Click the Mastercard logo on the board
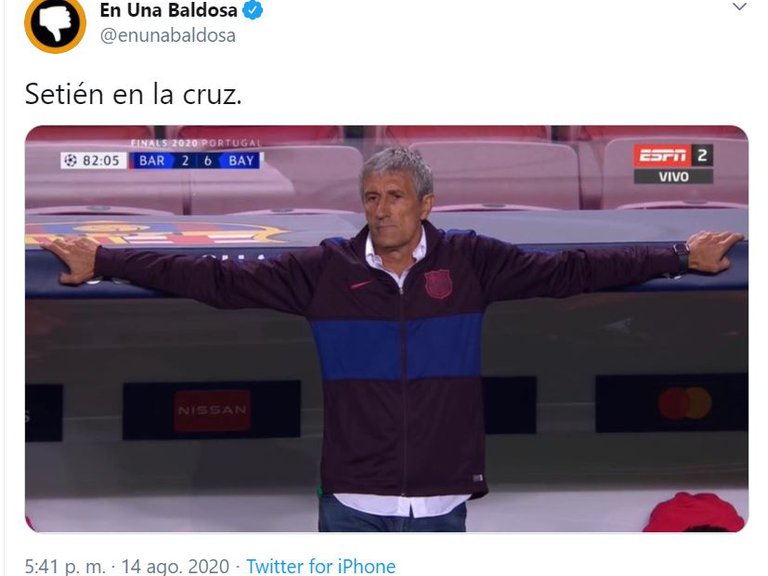Screen dimensions: 768x576 [685, 403]
